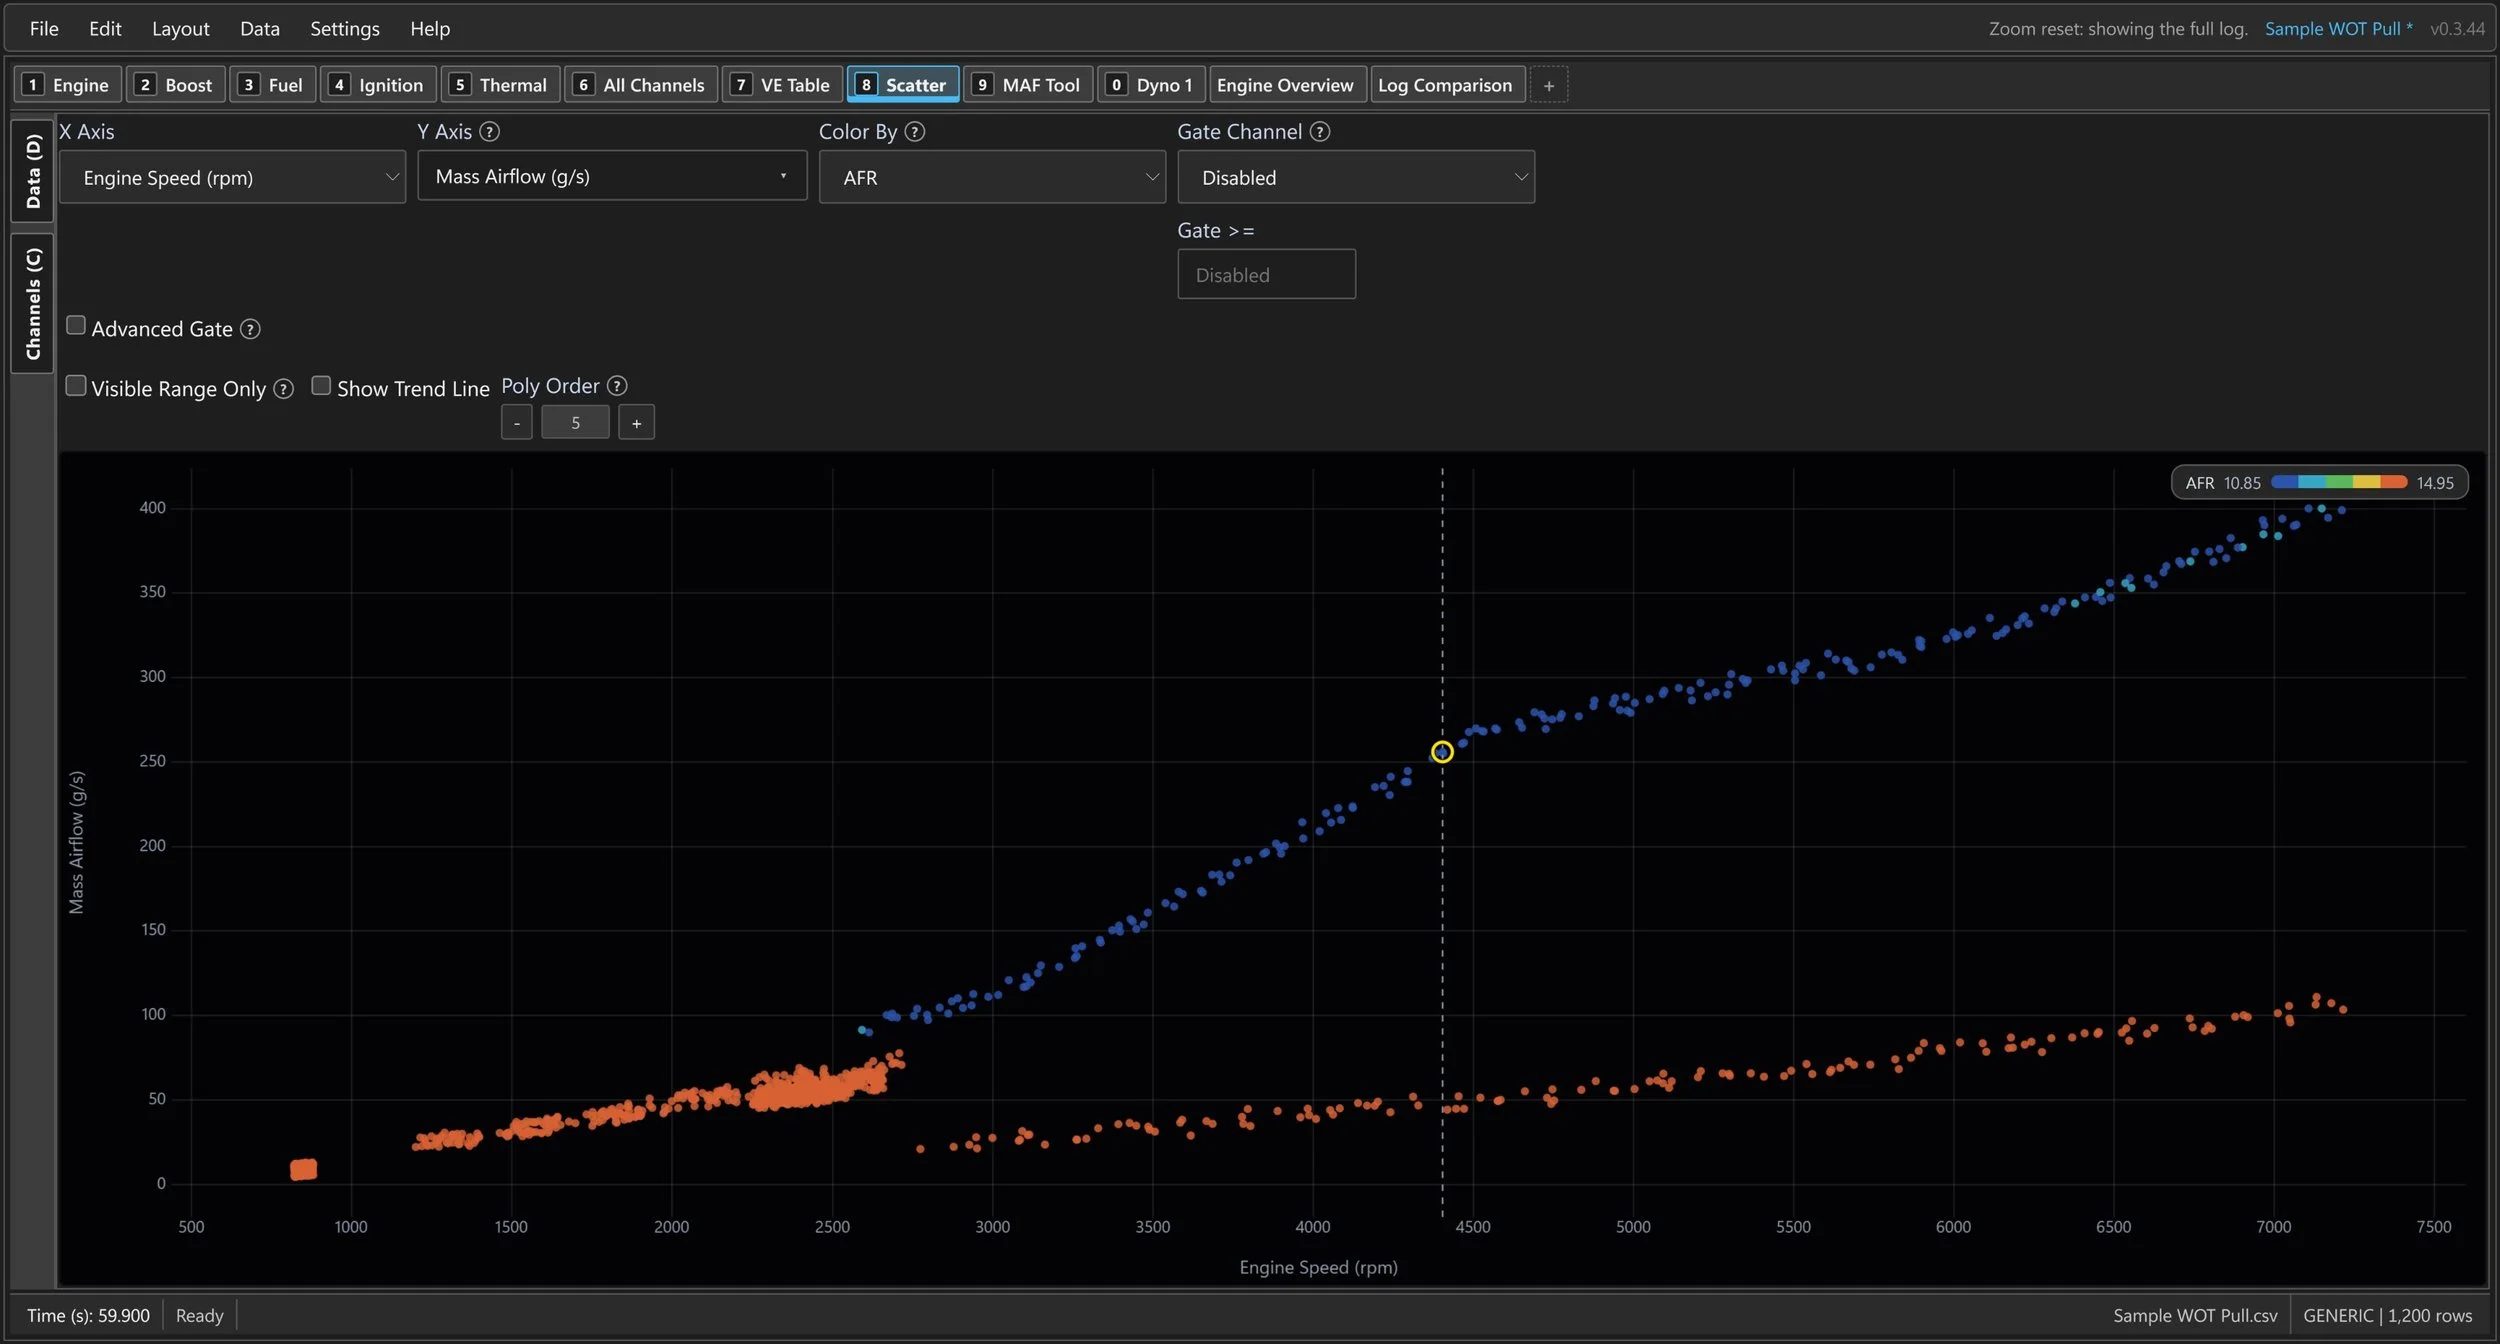Screen dimensions: 2500x1344
Task: Open the Help menu
Action: (430, 29)
